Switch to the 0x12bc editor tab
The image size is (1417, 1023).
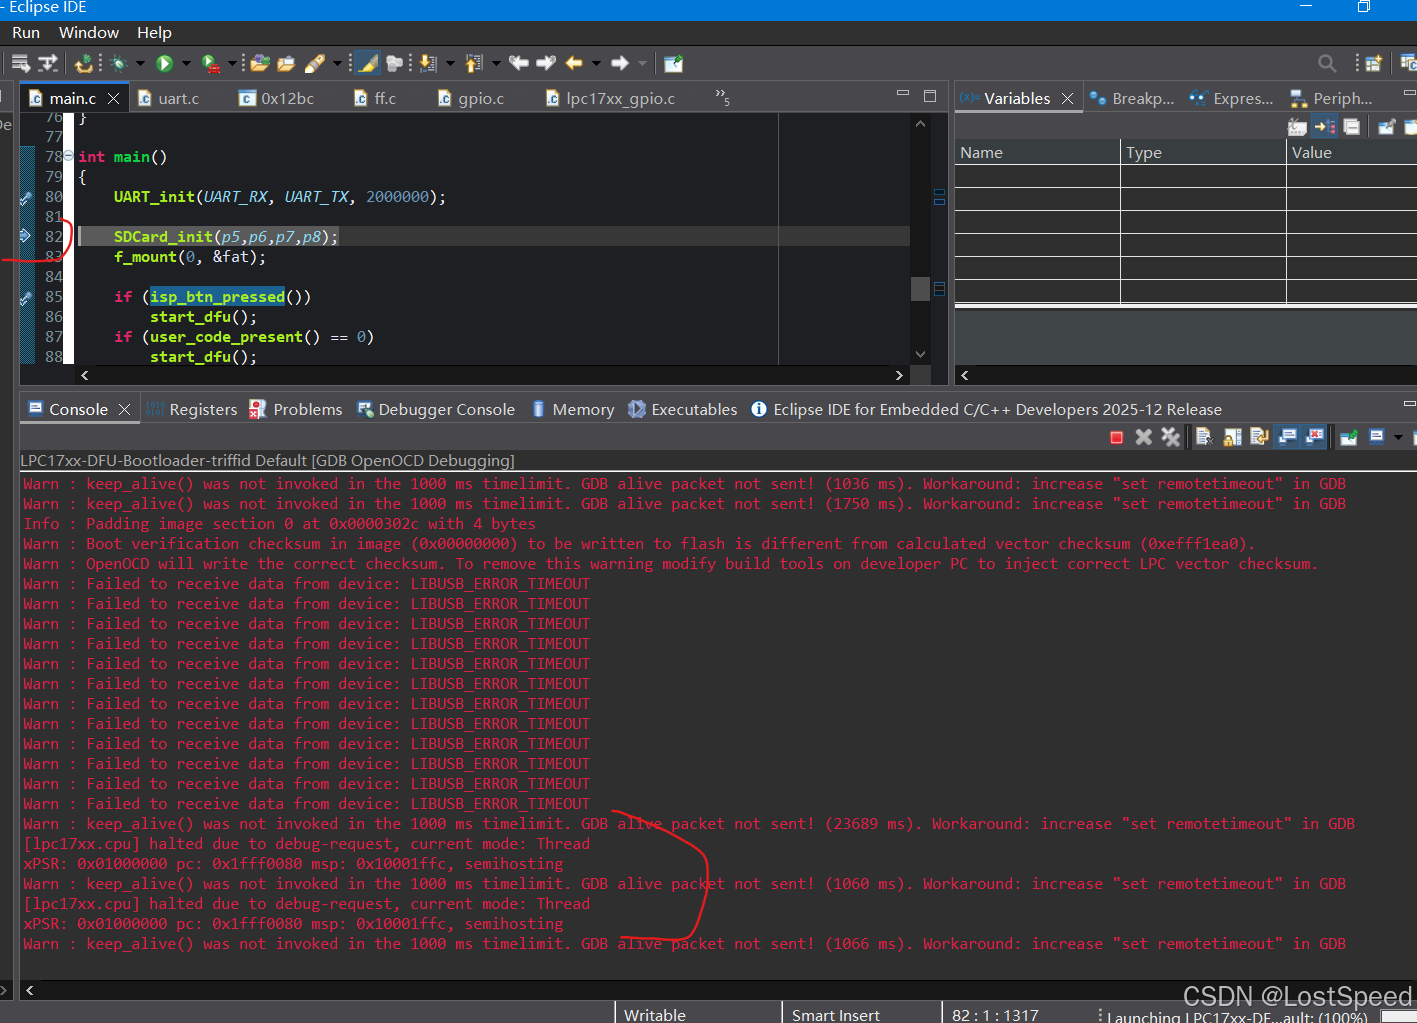point(276,98)
